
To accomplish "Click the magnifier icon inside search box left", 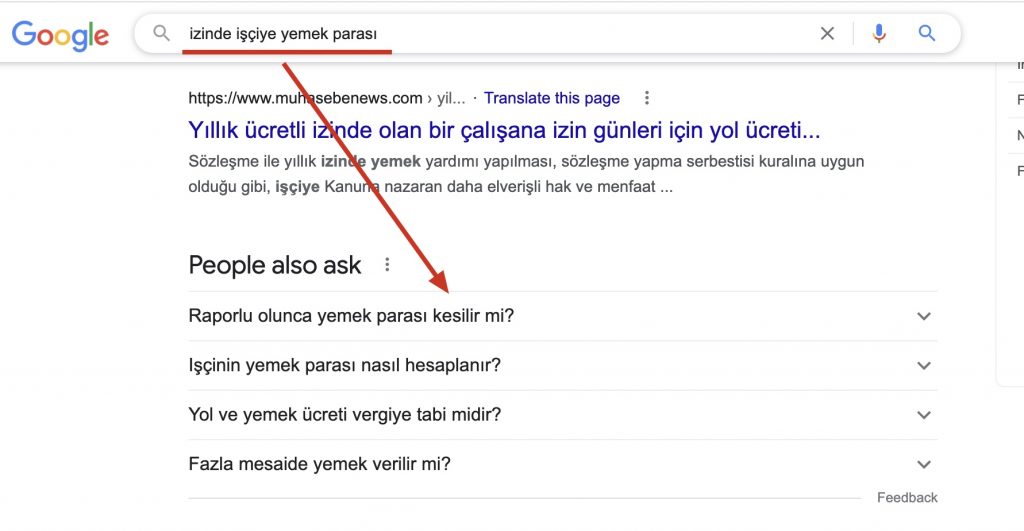I will [161, 33].
